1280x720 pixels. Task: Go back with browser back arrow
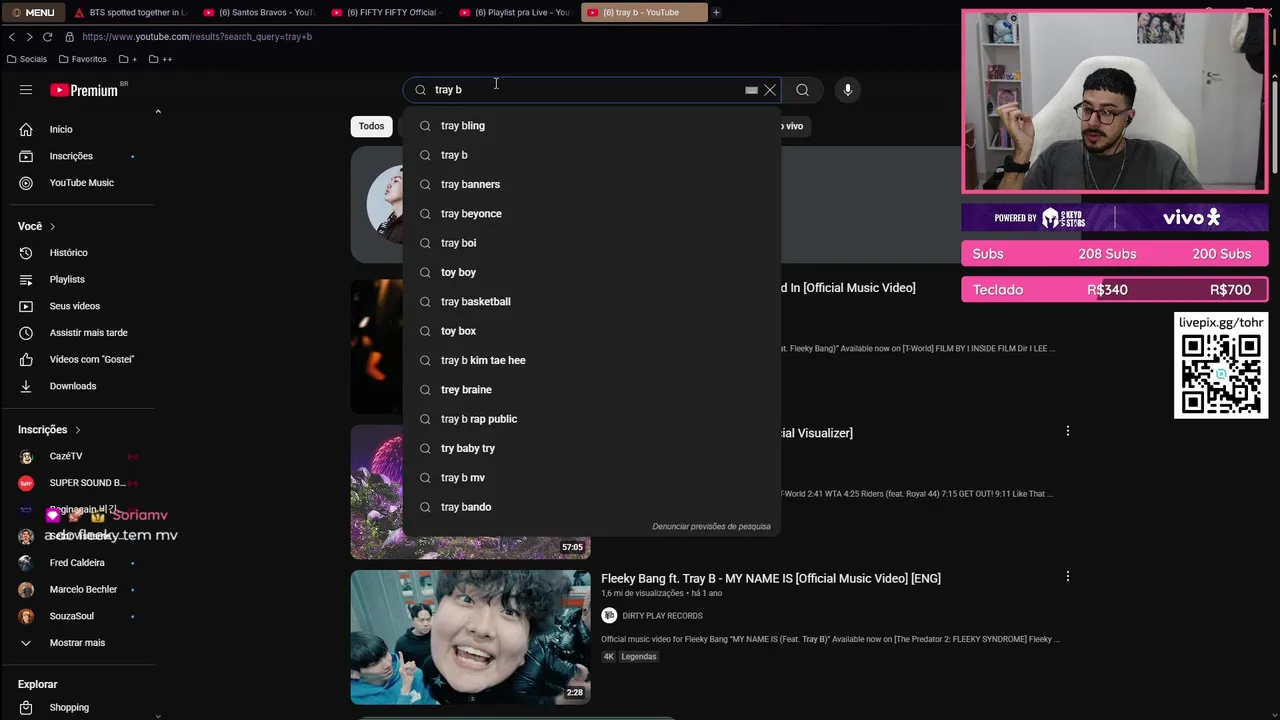[x=11, y=37]
